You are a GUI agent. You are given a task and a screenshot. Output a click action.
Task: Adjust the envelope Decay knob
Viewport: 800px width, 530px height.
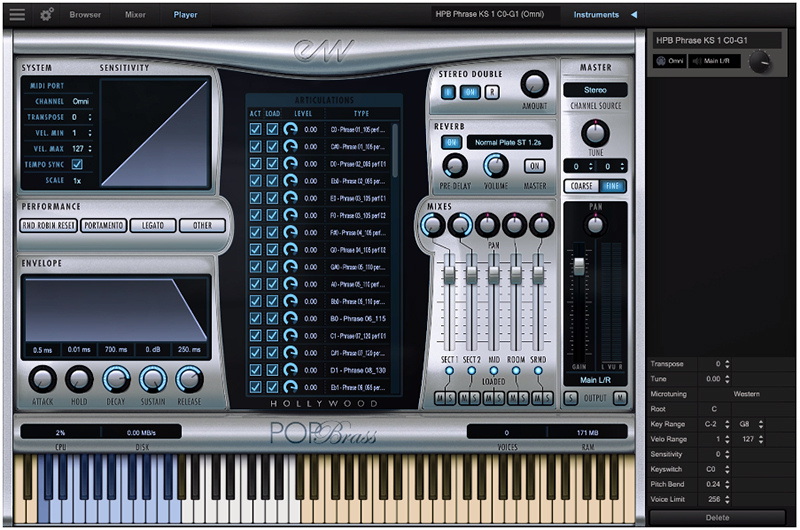click(116, 380)
